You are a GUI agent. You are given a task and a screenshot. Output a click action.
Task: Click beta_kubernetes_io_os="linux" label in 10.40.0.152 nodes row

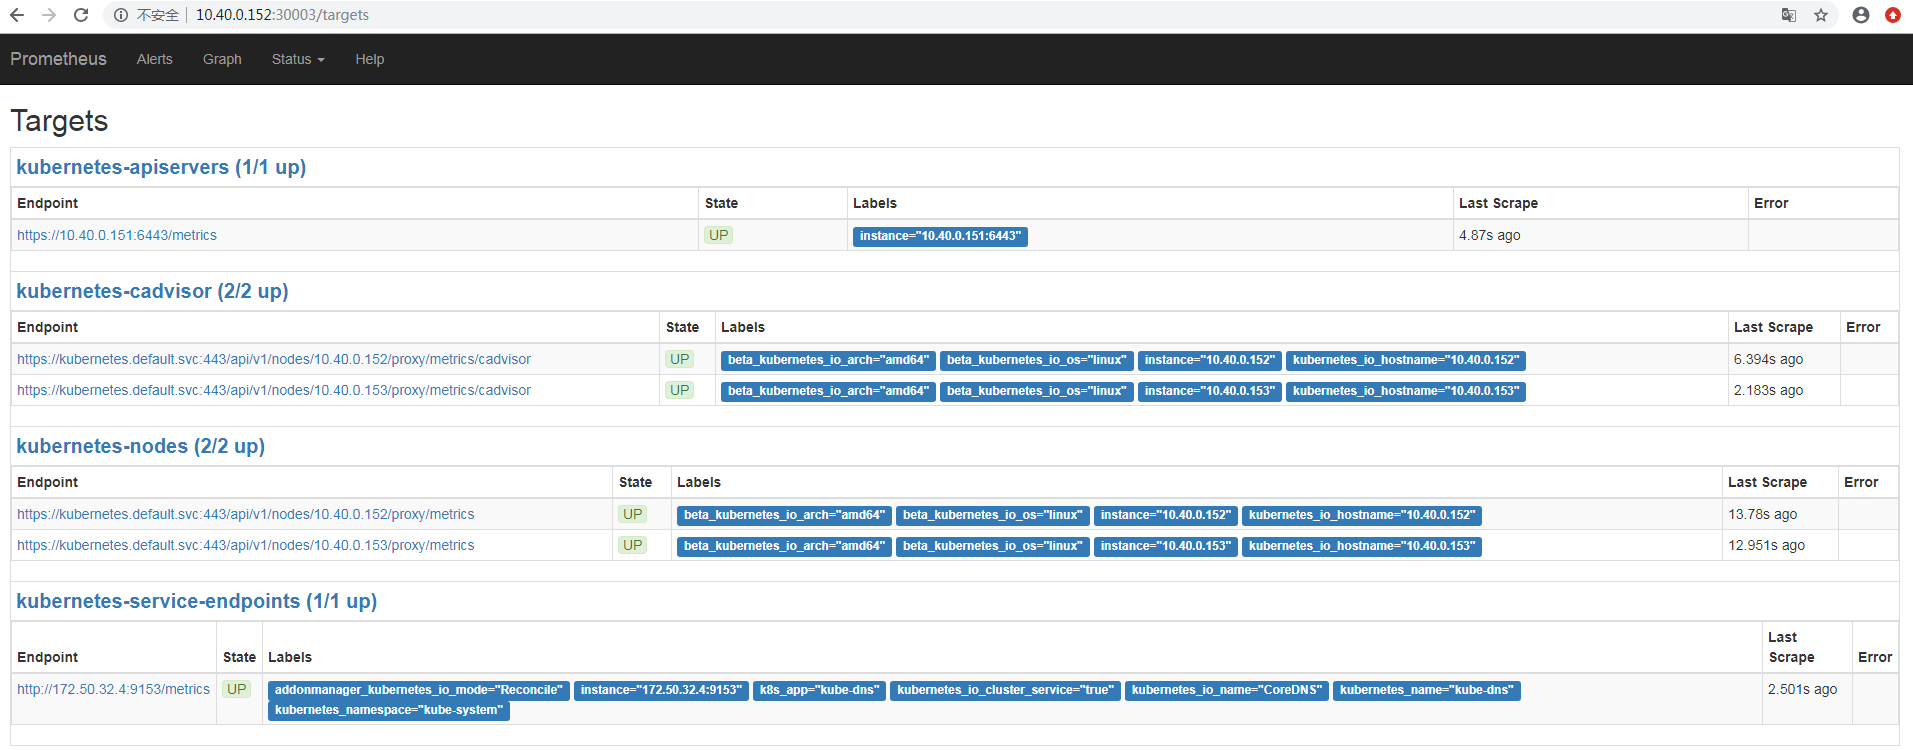[x=993, y=515]
